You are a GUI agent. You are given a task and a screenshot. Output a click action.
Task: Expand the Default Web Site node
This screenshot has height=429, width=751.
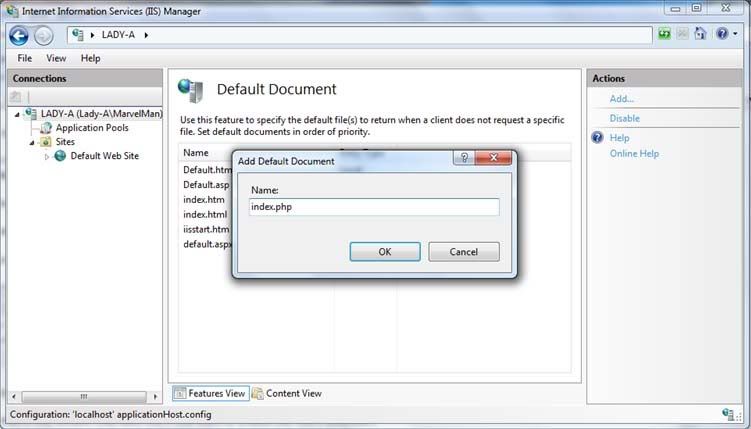pos(47,157)
